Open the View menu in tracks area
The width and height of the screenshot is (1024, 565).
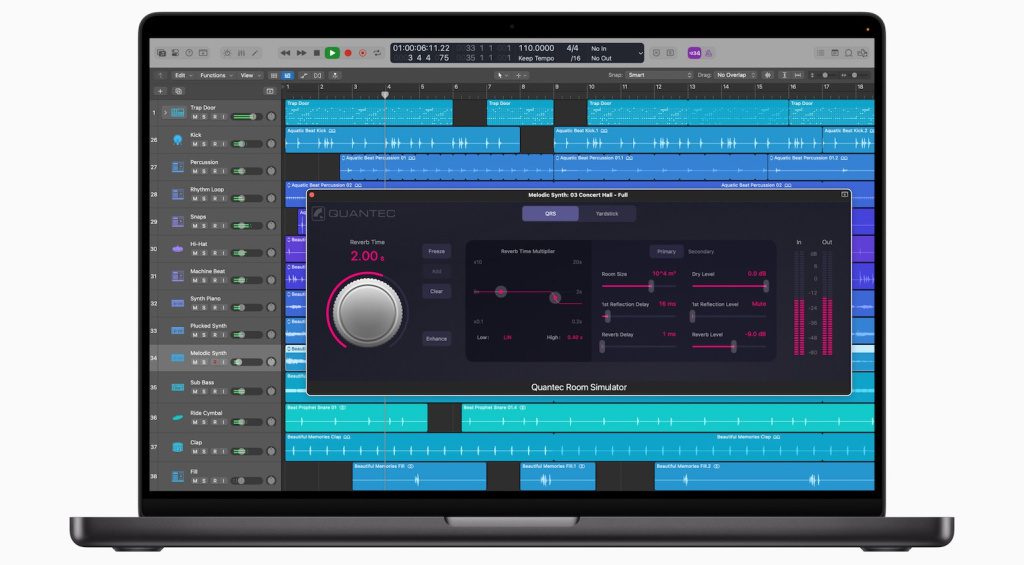(x=250, y=76)
